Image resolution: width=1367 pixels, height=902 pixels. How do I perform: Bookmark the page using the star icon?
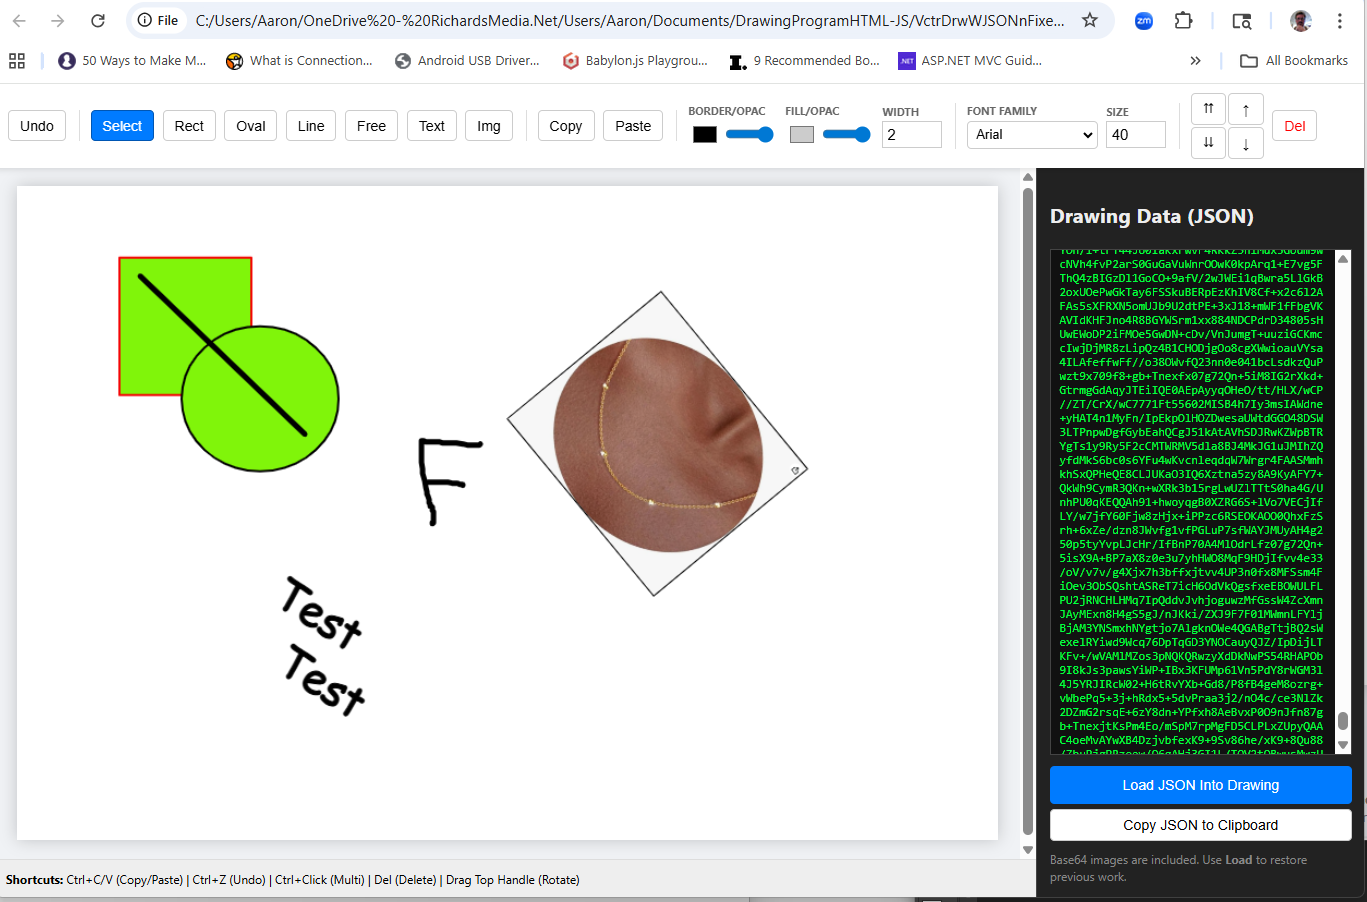point(1090,20)
